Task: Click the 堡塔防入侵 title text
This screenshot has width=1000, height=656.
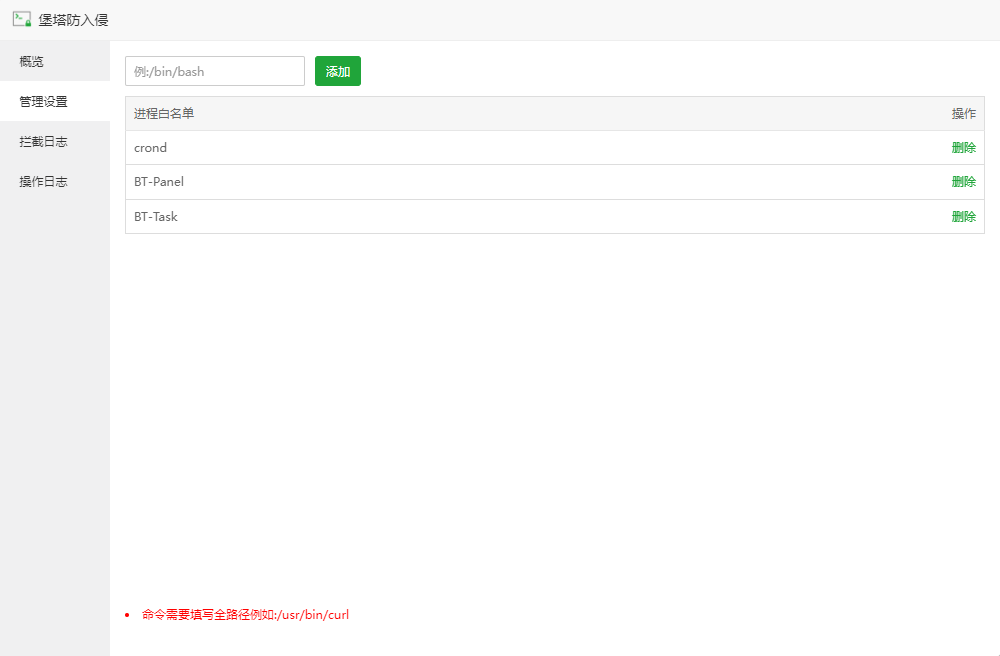Action: point(73,20)
